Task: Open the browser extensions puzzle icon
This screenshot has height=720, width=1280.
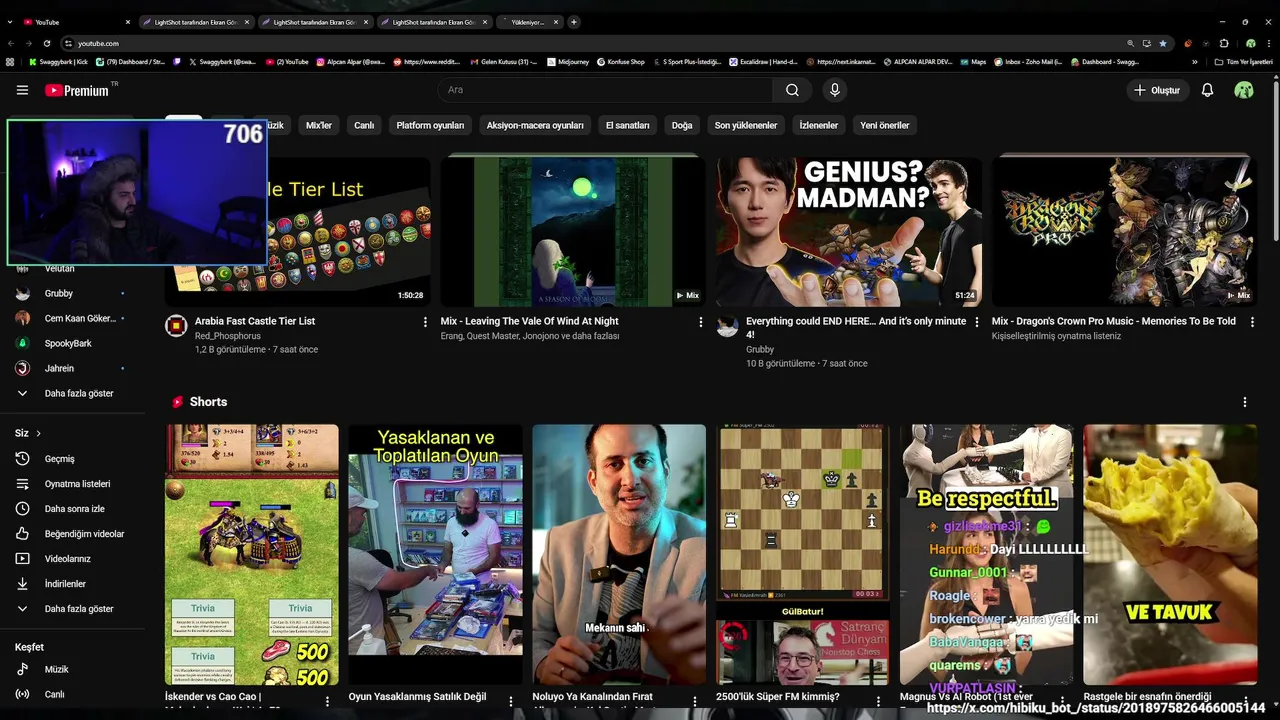Action: click(1223, 43)
